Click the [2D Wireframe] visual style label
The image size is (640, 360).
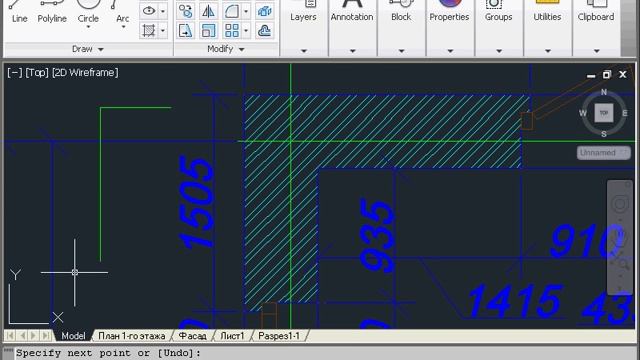point(85,73)
